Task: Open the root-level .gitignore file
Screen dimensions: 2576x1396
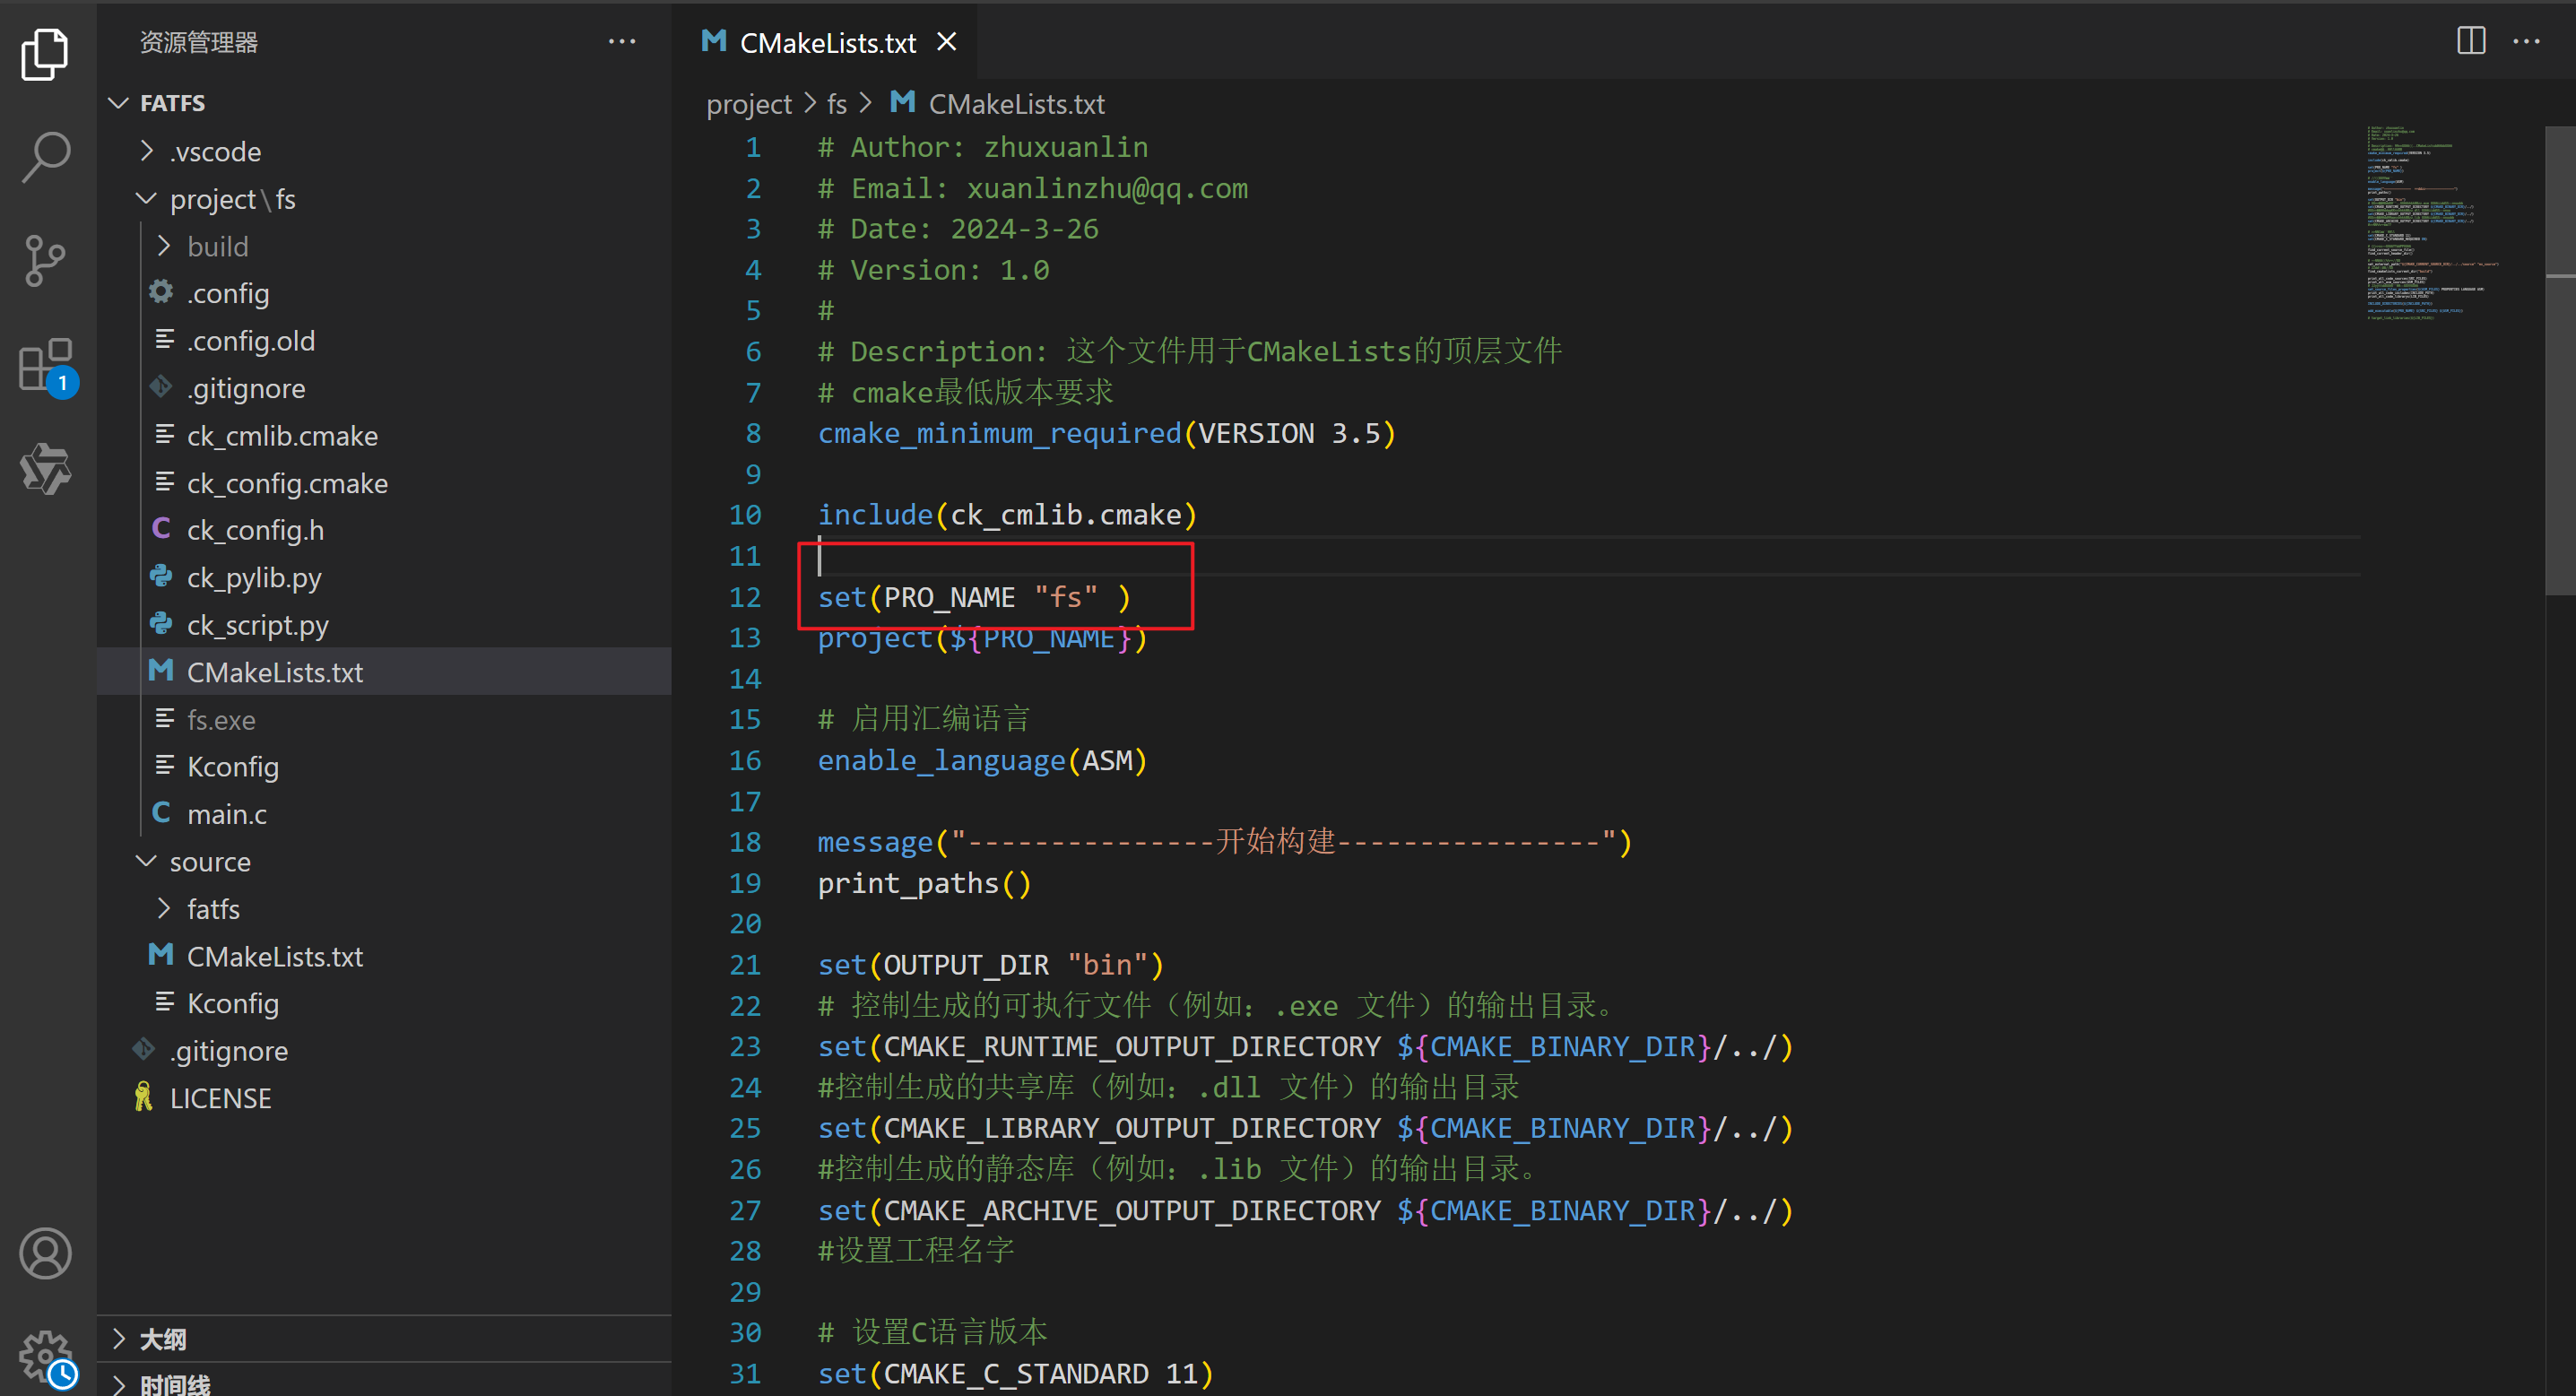Action: [x=384, y=1051]
